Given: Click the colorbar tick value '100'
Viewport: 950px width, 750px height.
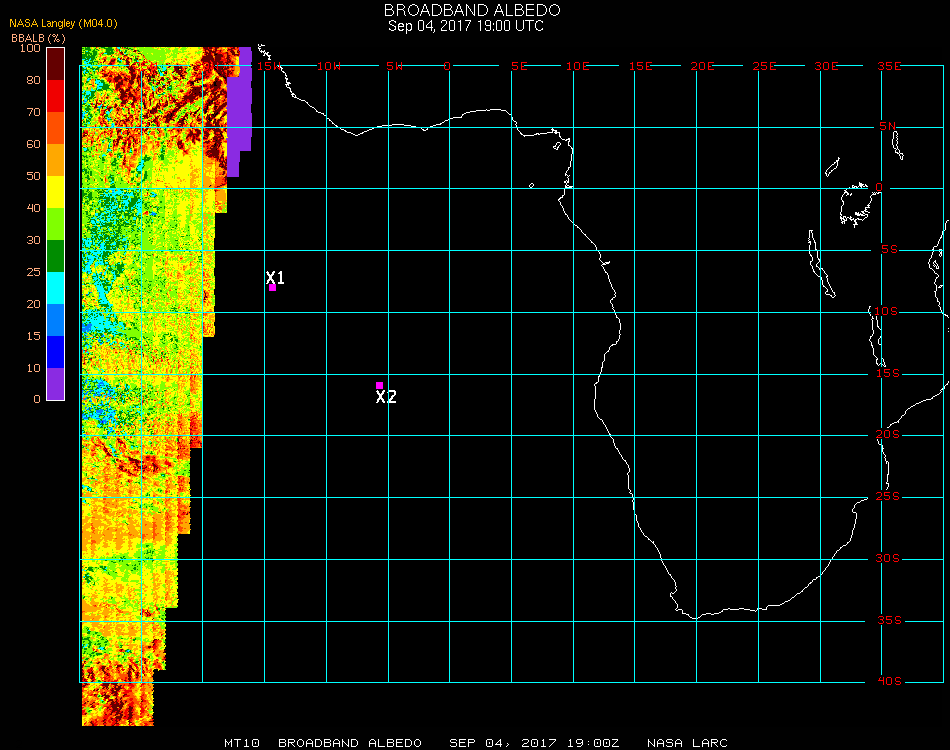Looking at the screenshot, I should (x=30, y=48).
